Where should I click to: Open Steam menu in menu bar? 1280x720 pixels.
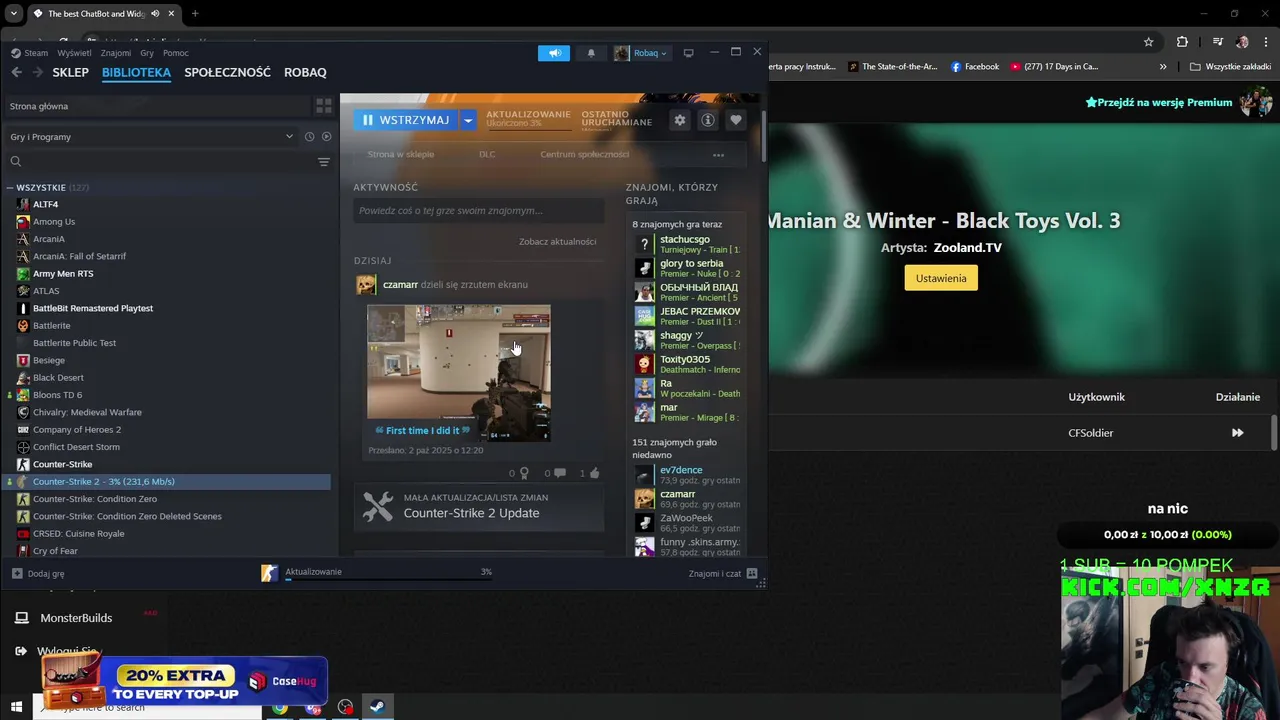(x=29, y=53)
